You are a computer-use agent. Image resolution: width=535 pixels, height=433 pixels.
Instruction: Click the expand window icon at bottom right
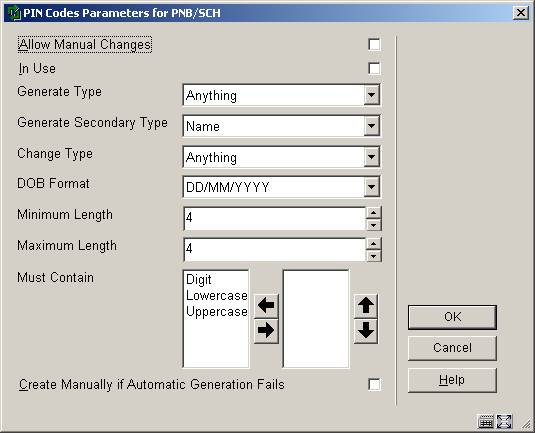[x=504, y=422]
